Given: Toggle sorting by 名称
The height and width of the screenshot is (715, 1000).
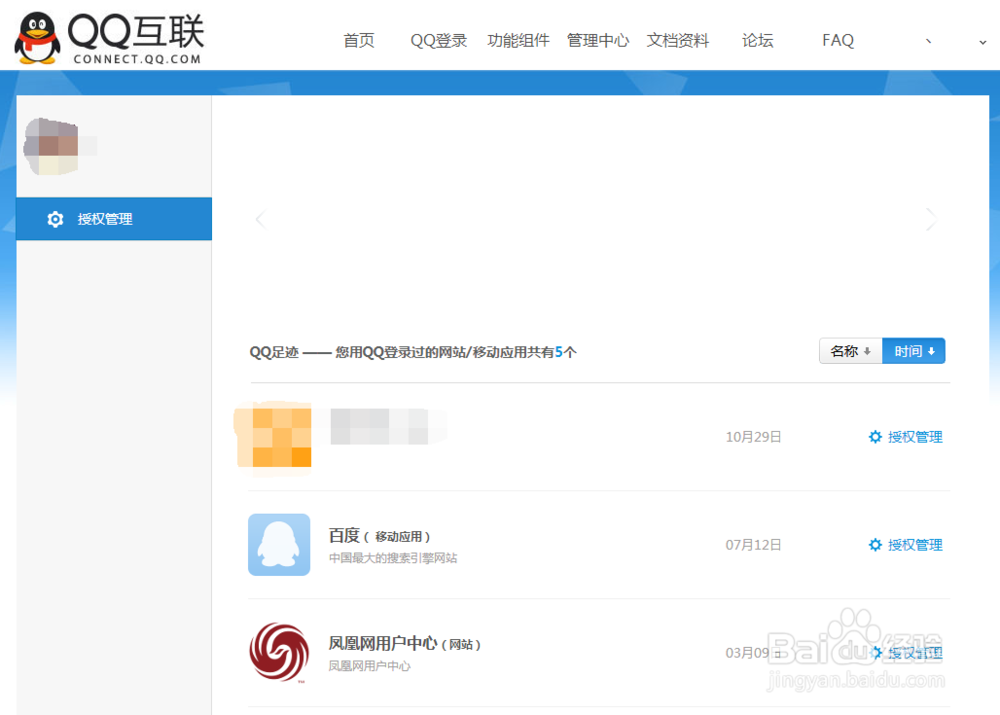Looking at the screenshot, I should click(x=851, y=351).
